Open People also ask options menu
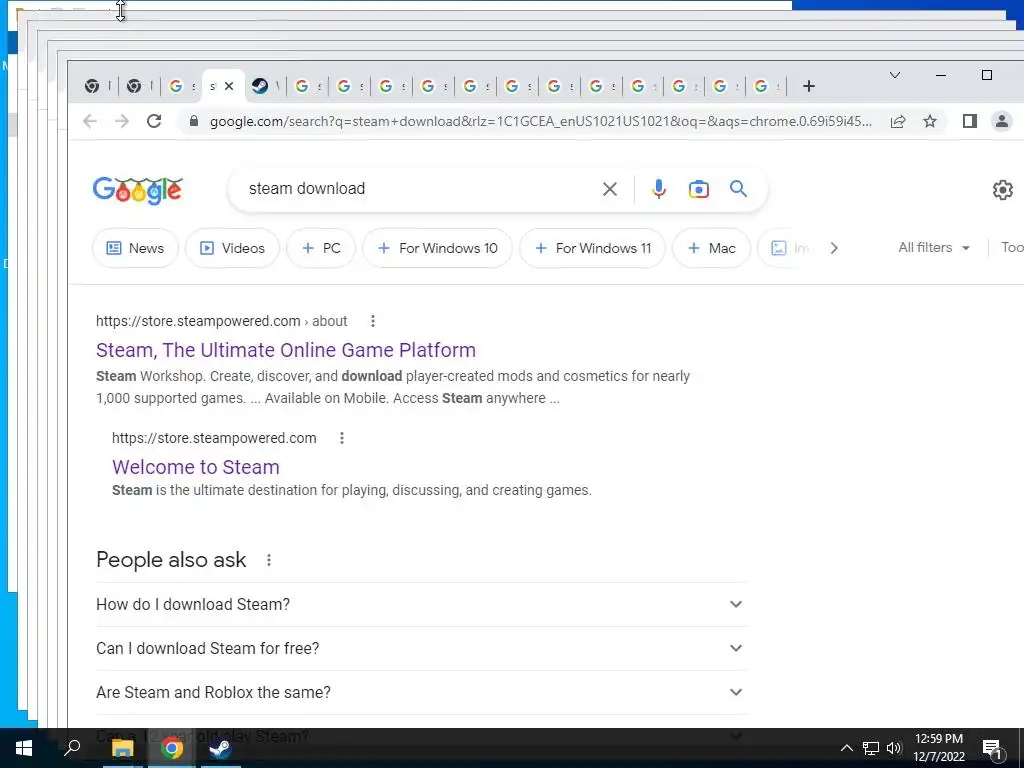The width and height of the screenshot is (1024, 768). tap(268, 560)
